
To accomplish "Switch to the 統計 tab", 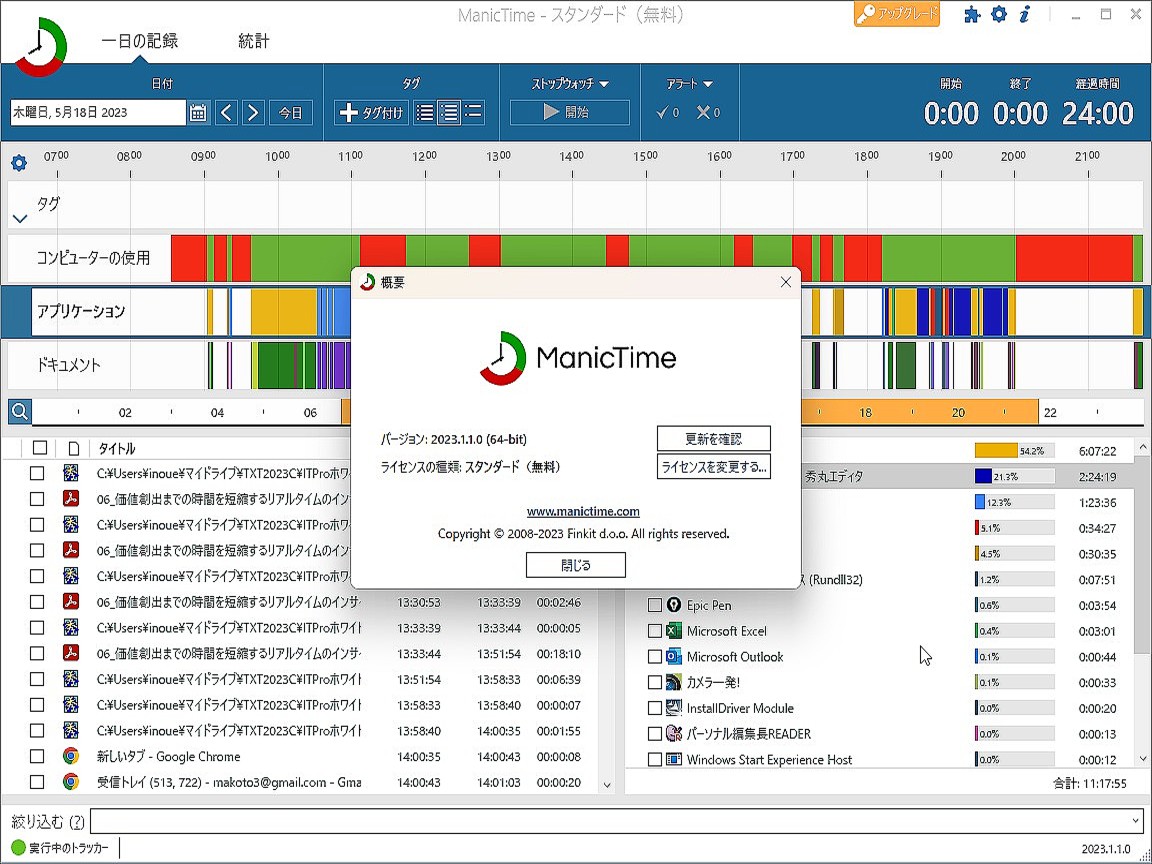I will (x=253, y=41).
